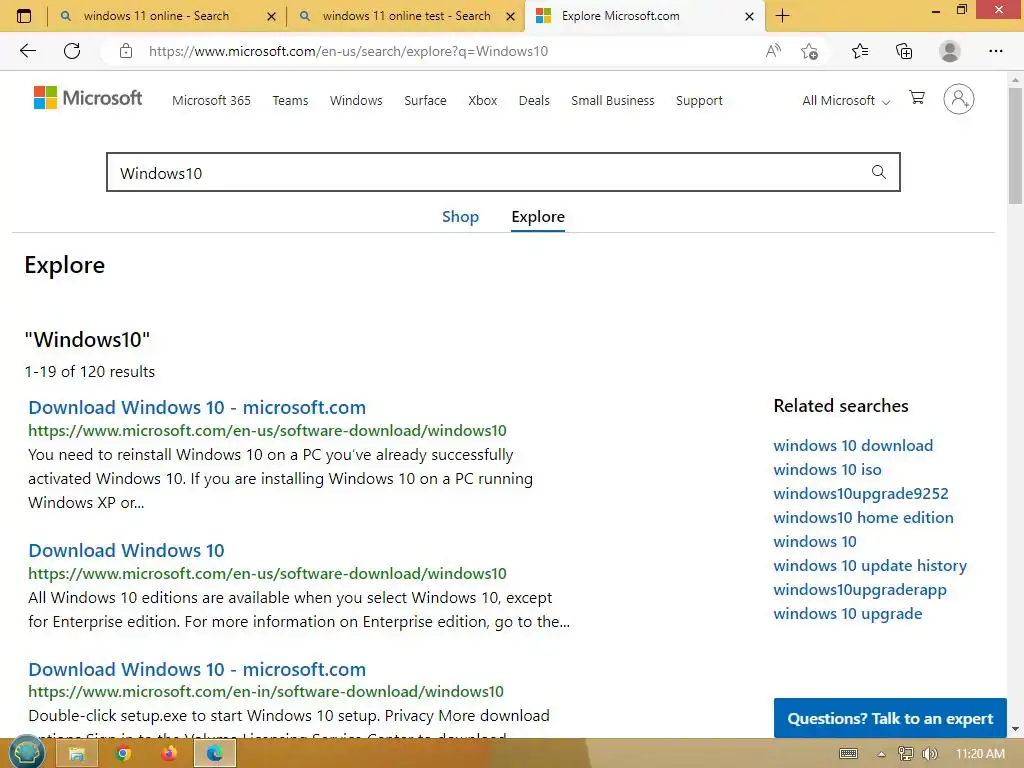
Task: Click the search magnifier icon in the search box
Action: click(879, 172)
